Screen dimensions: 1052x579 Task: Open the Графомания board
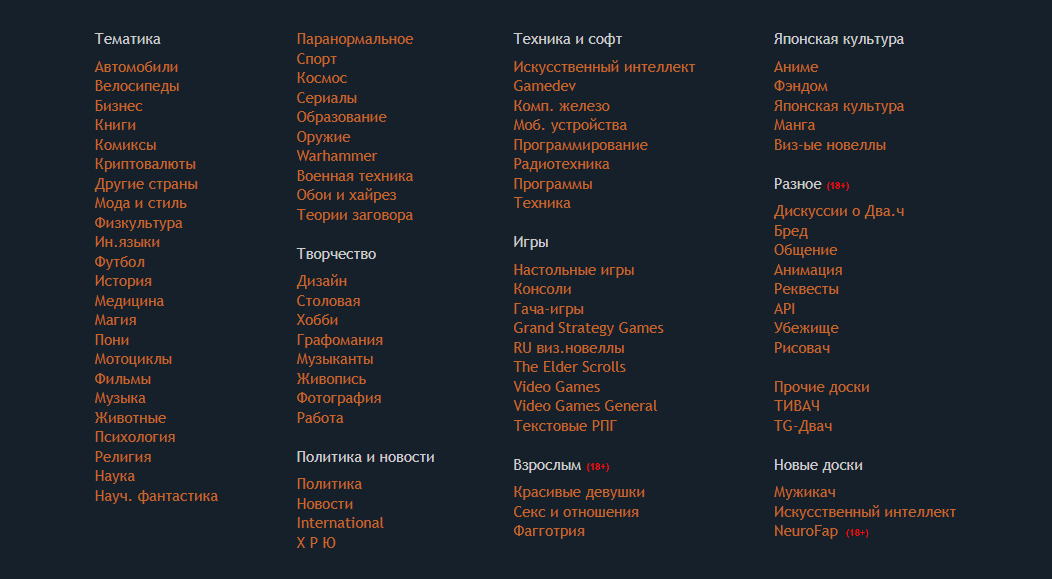339,340
